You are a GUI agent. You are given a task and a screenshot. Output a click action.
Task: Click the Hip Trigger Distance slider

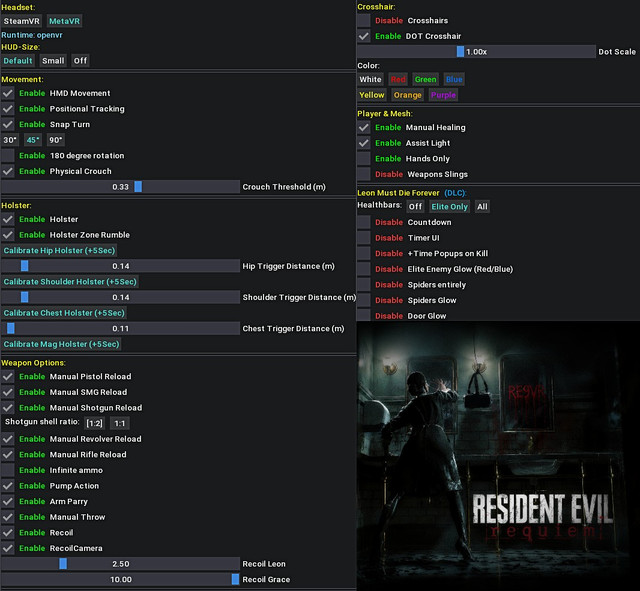[120, 266]
